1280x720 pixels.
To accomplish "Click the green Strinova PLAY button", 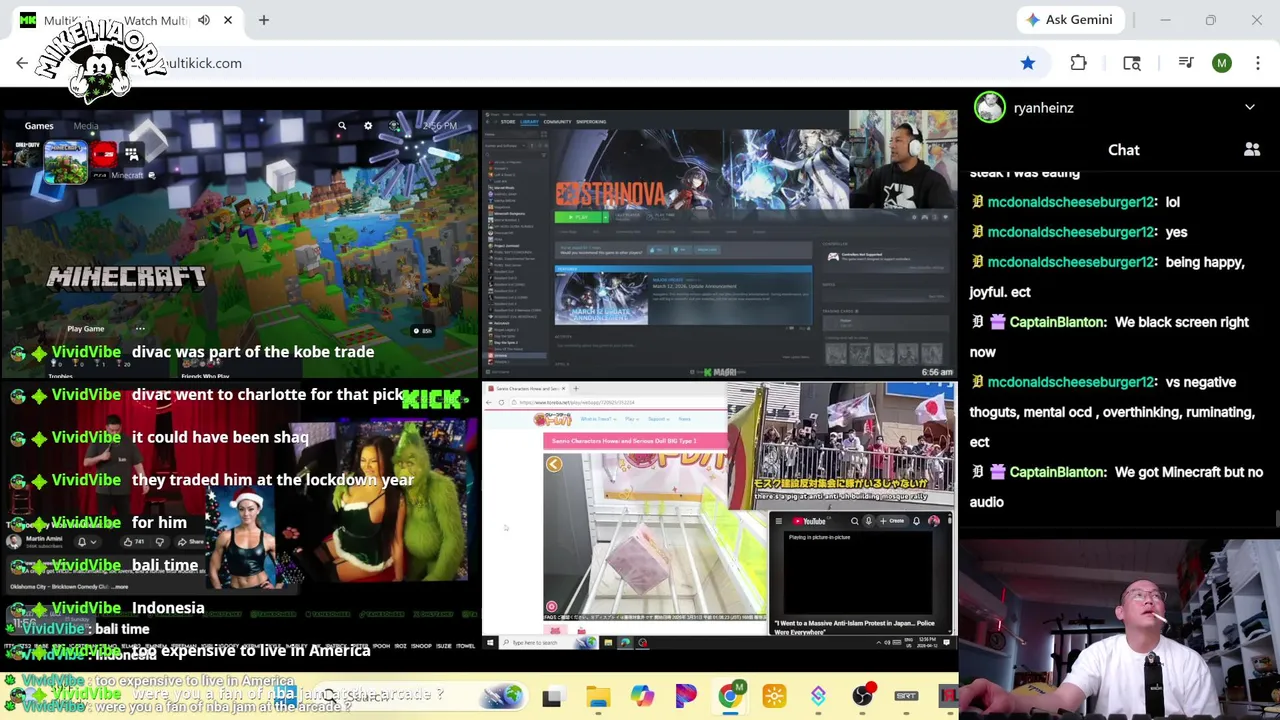I will 579,217.
